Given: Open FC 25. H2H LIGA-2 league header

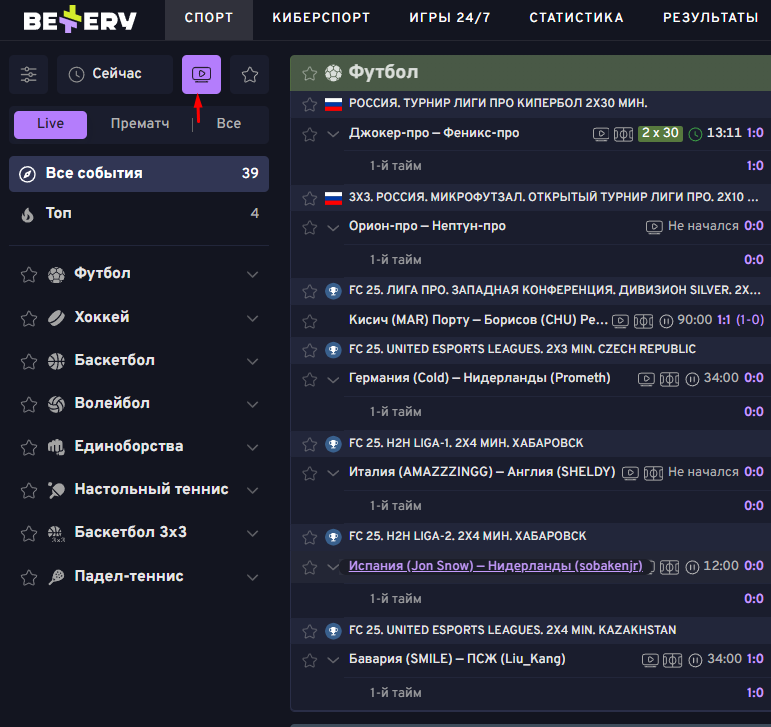Looking at the screenshot, I should click(x=468, y=536).
